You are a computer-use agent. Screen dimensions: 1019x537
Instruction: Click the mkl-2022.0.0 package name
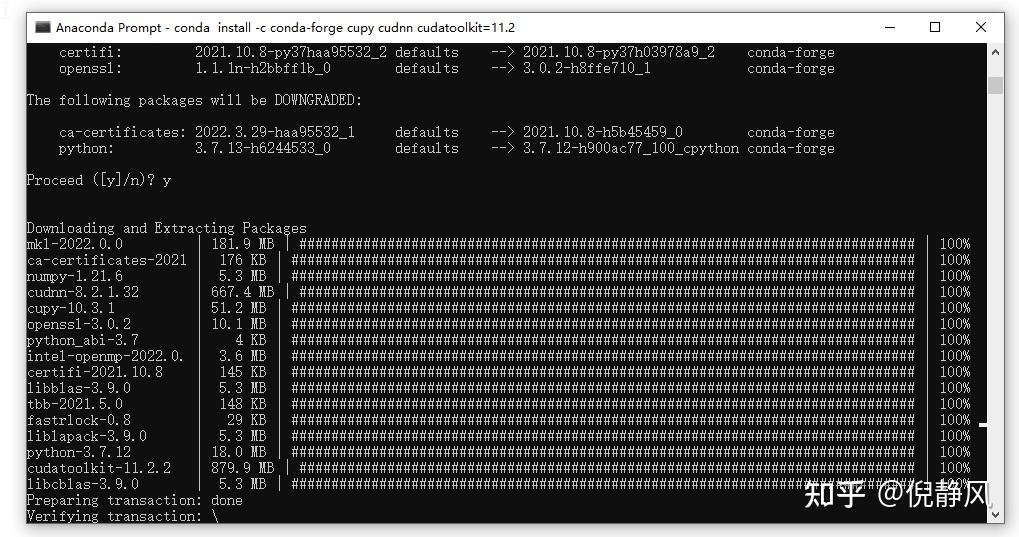click(x=75, y=244)
